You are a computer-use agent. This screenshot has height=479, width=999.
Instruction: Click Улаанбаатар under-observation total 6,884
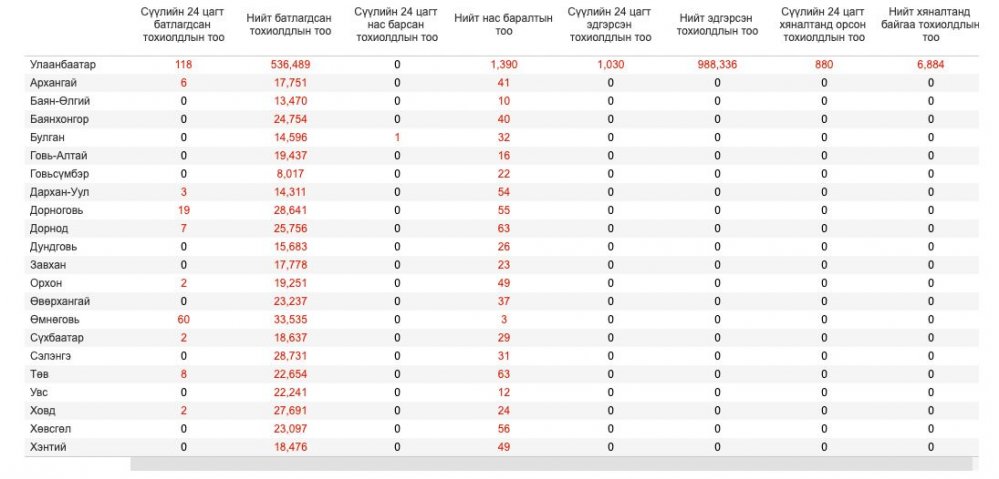tap(931, 64)
